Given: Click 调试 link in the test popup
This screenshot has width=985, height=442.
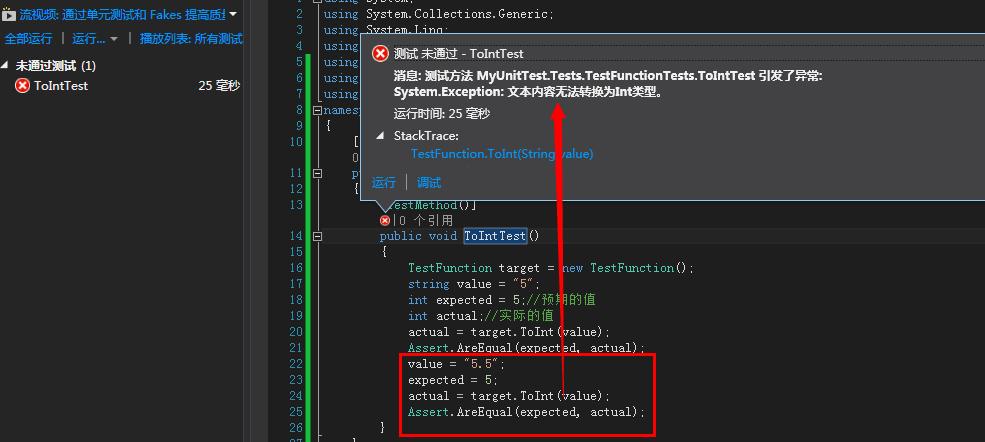Looking at the screenshot, I should click(x=429, y=183).
